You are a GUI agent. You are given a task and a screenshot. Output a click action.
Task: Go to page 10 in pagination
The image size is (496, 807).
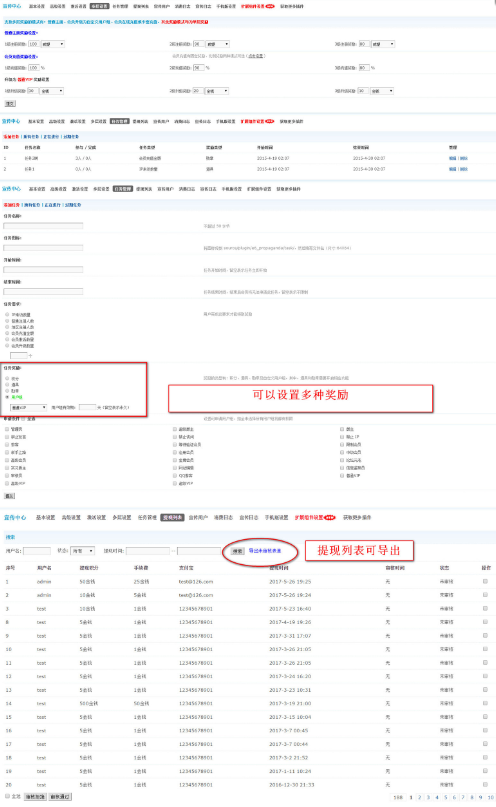coord(490,797)
